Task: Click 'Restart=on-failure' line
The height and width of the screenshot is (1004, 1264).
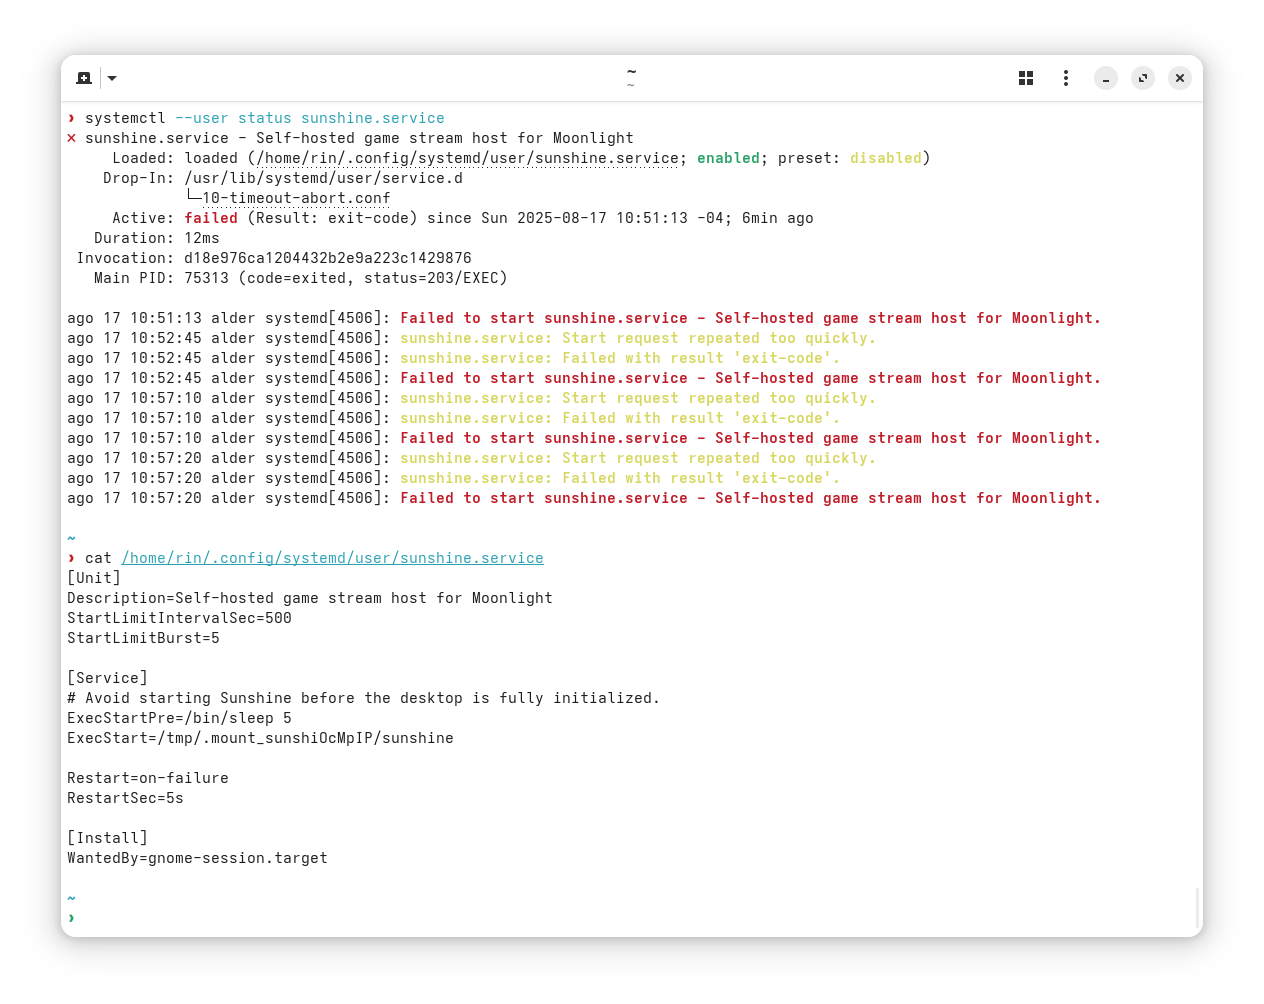Action: [x=148, y=778]
